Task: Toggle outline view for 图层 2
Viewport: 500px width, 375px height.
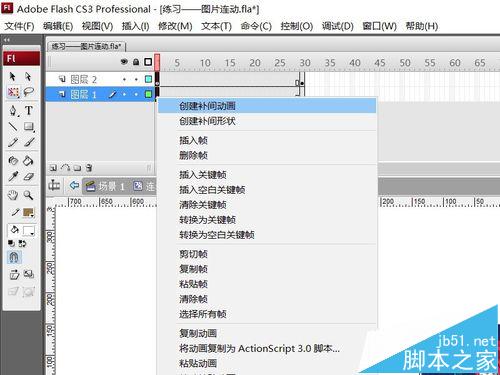Action: click(x=148, y=79)
